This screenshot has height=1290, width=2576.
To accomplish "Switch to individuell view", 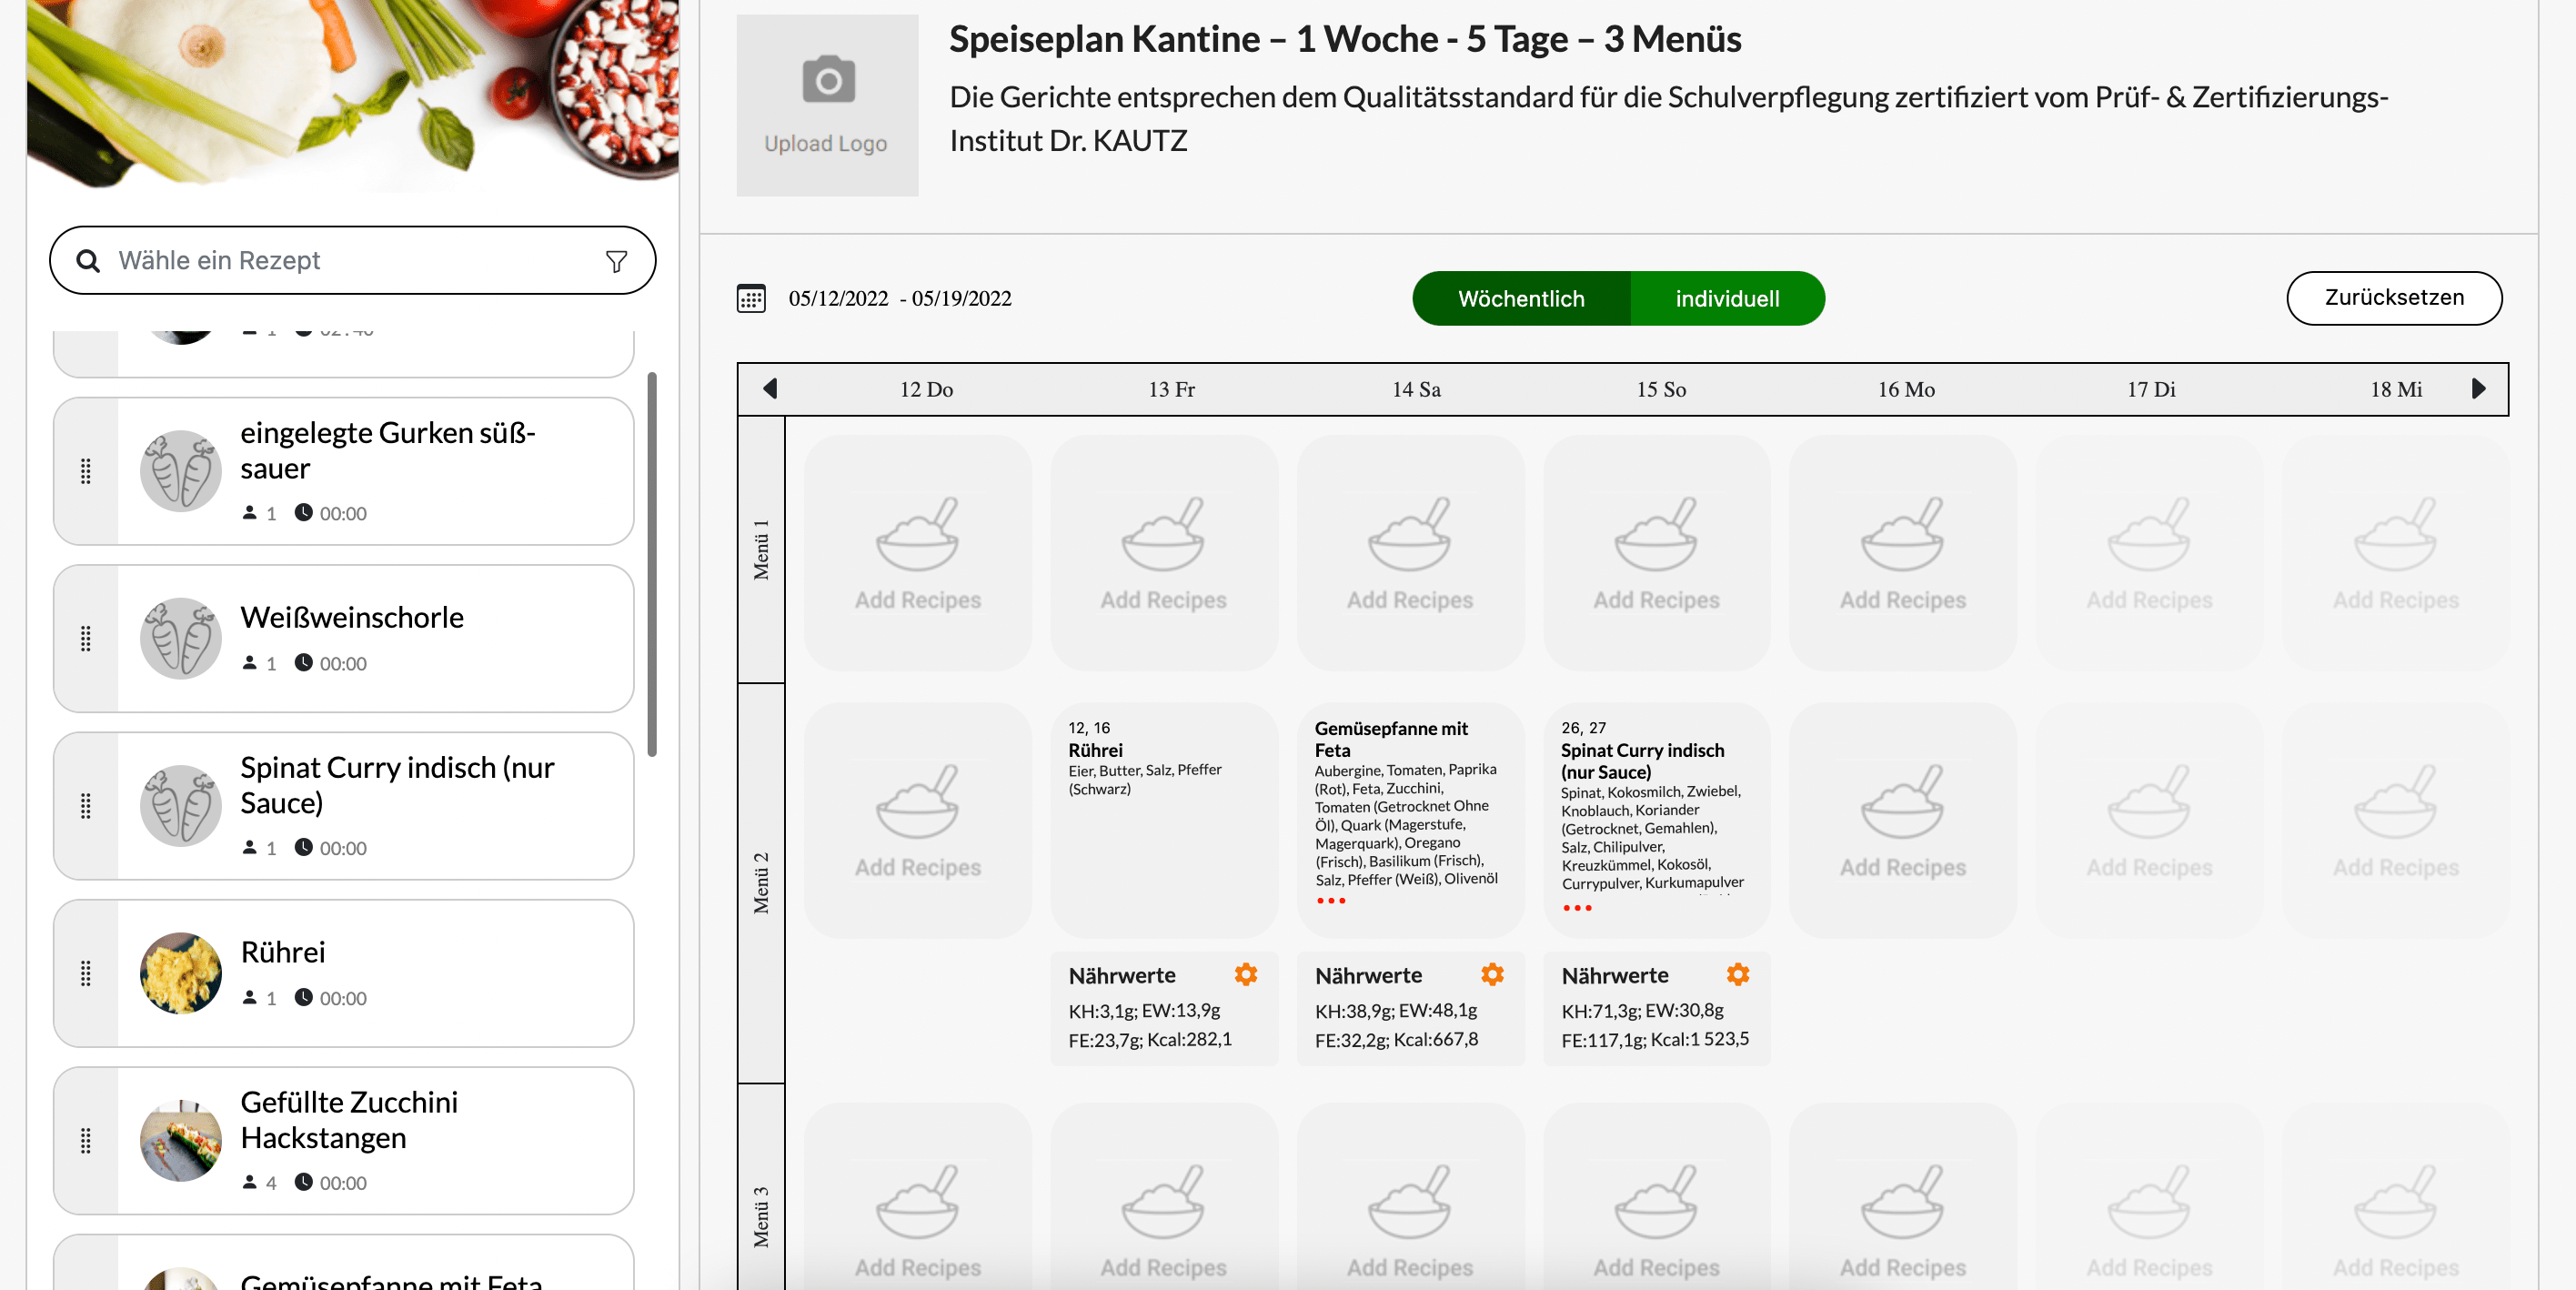I will click(1727, 298).
